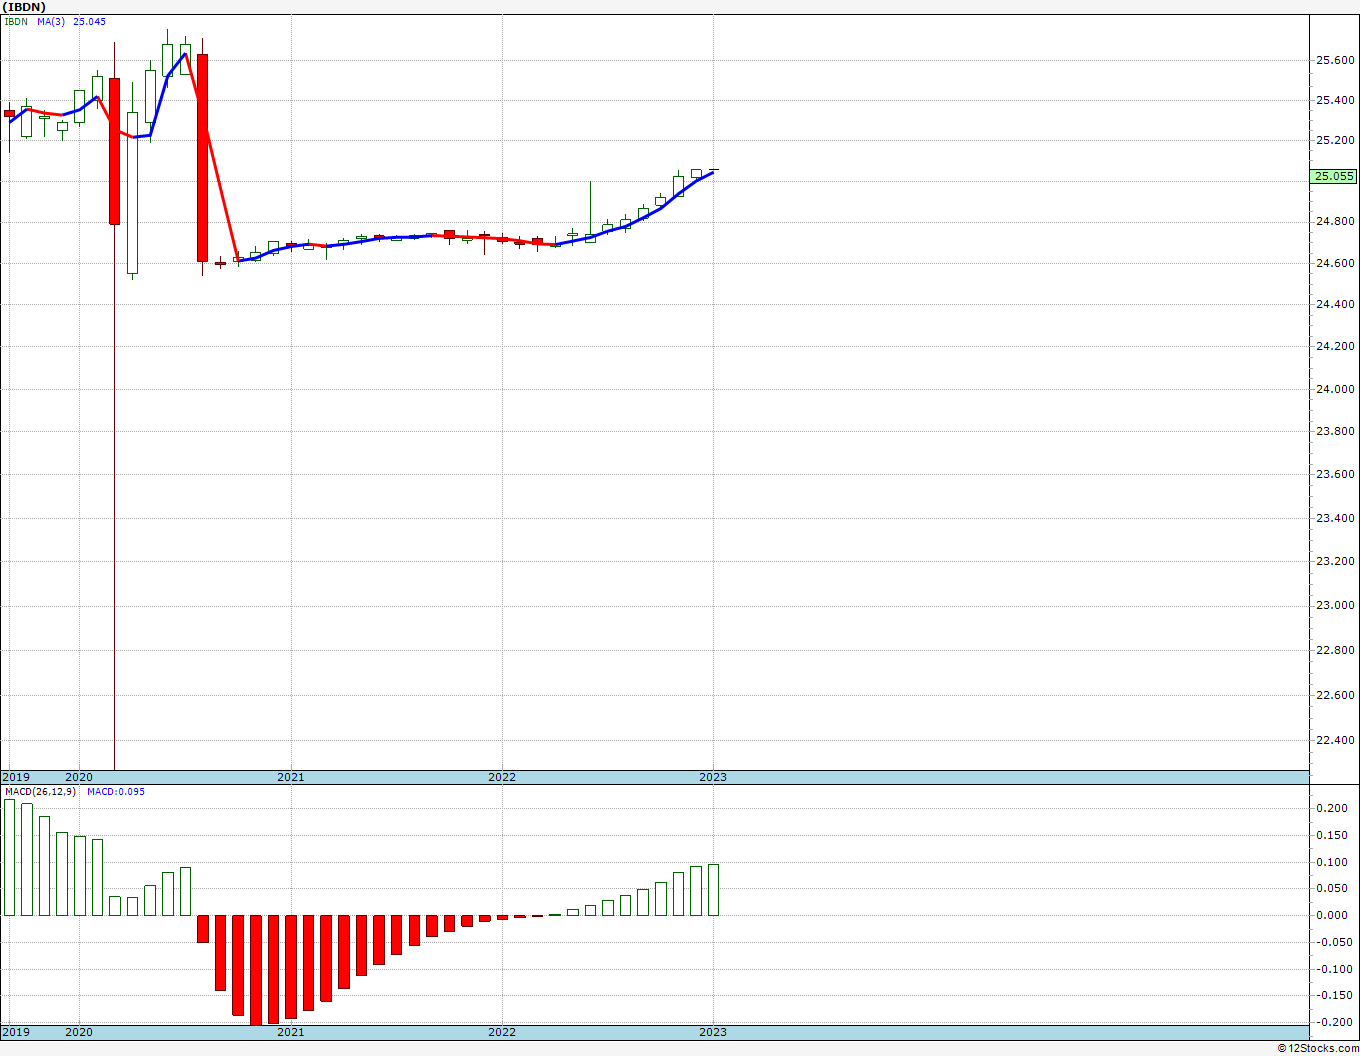Click "2023" on the price chart time axis
The height and width of the screenshot is (1056, 1360).
713,777
